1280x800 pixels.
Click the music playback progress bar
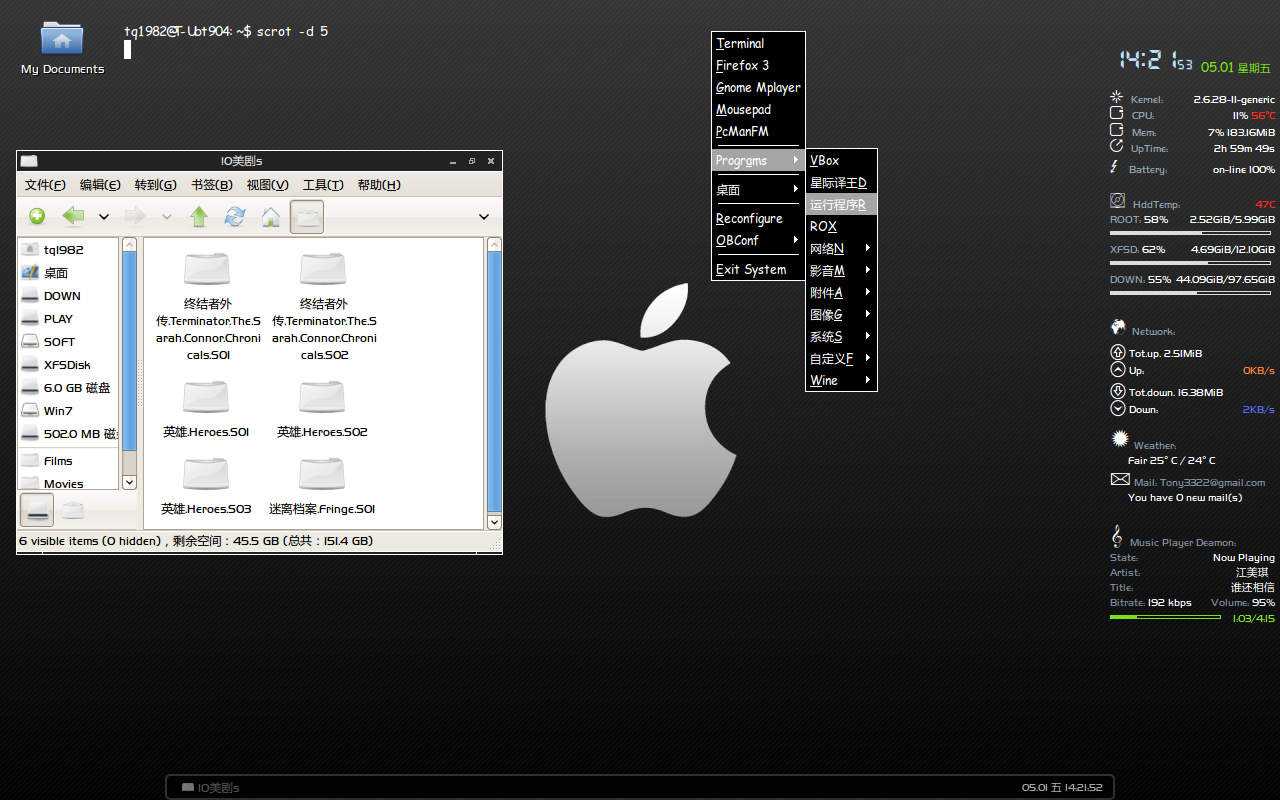click(1165, 617)
